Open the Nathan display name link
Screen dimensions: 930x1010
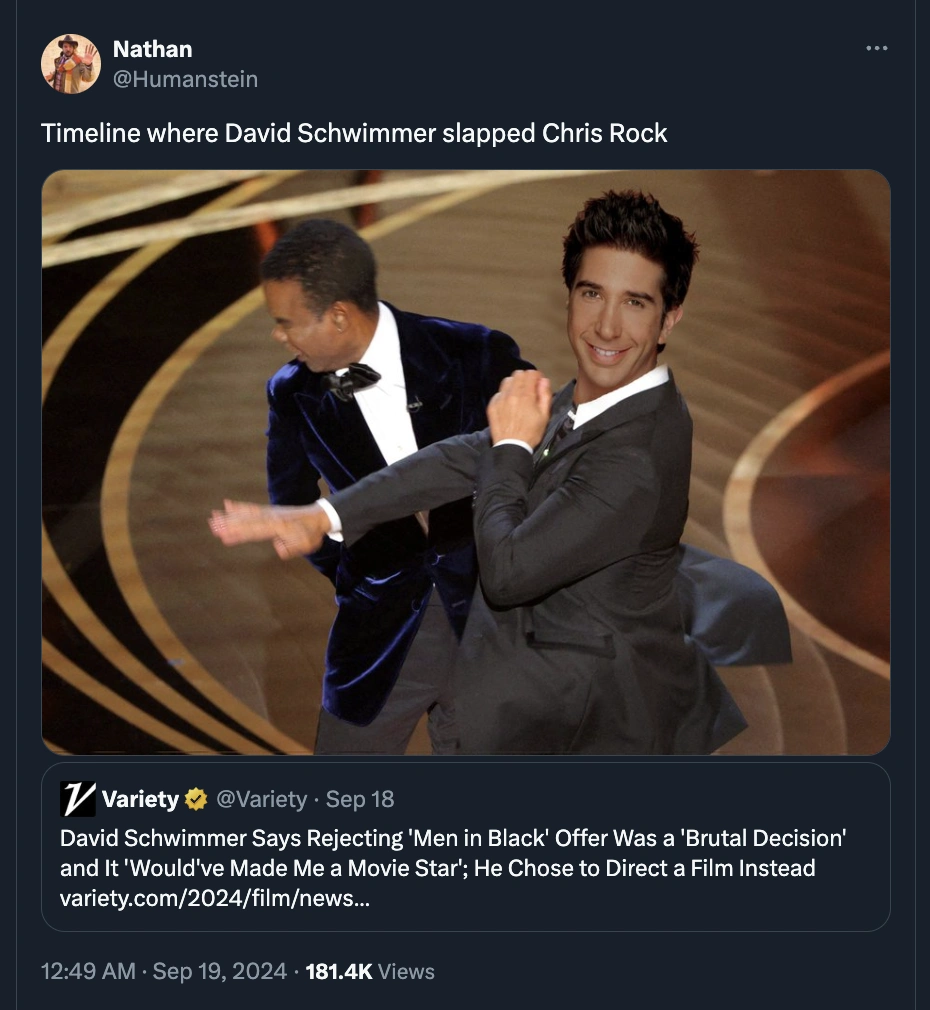[x=152, y=49]
